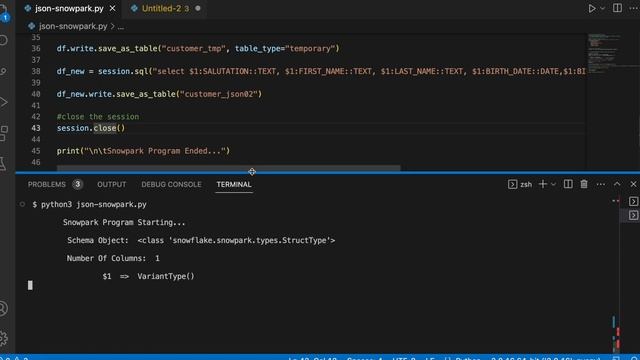Select the first terminal in the terminals list
640x360 pixels.
pos(633,201)
